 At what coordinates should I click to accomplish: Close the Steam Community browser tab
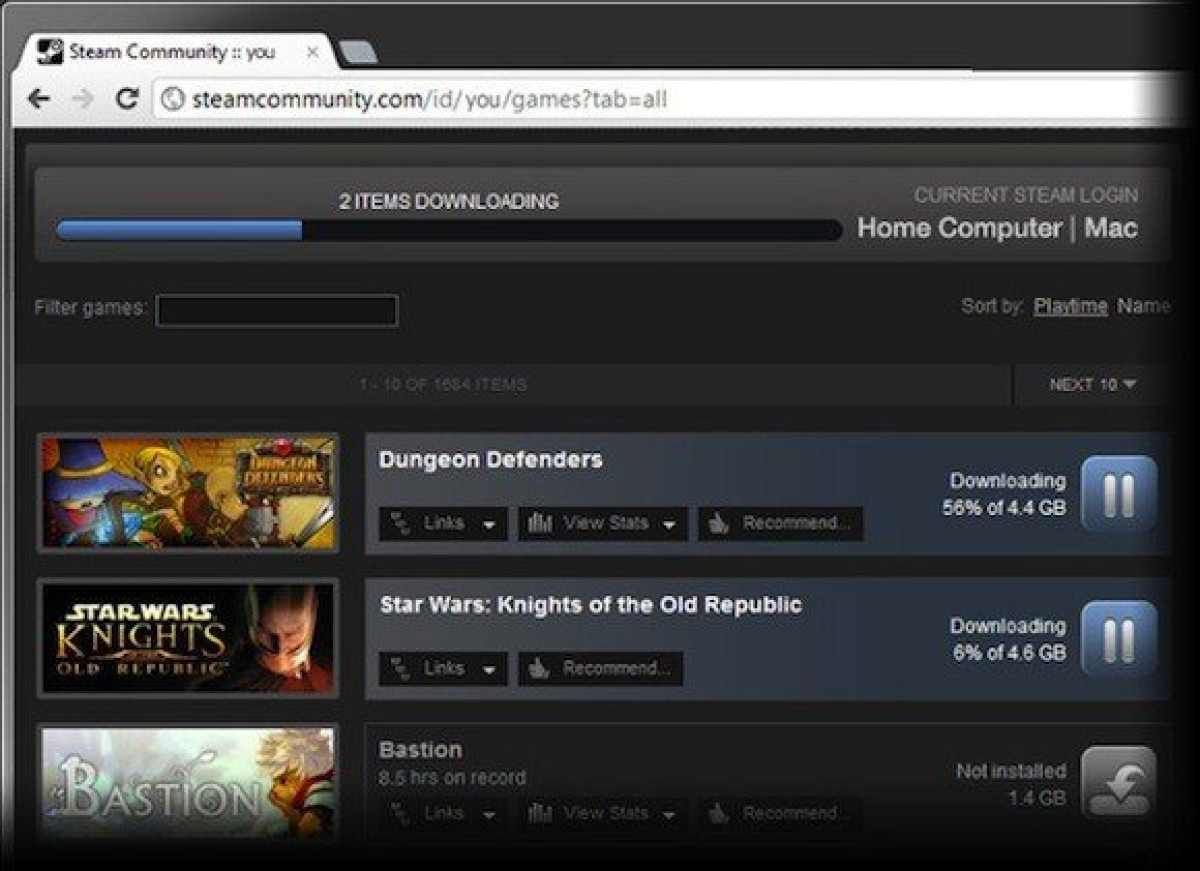tap(312, 52)
